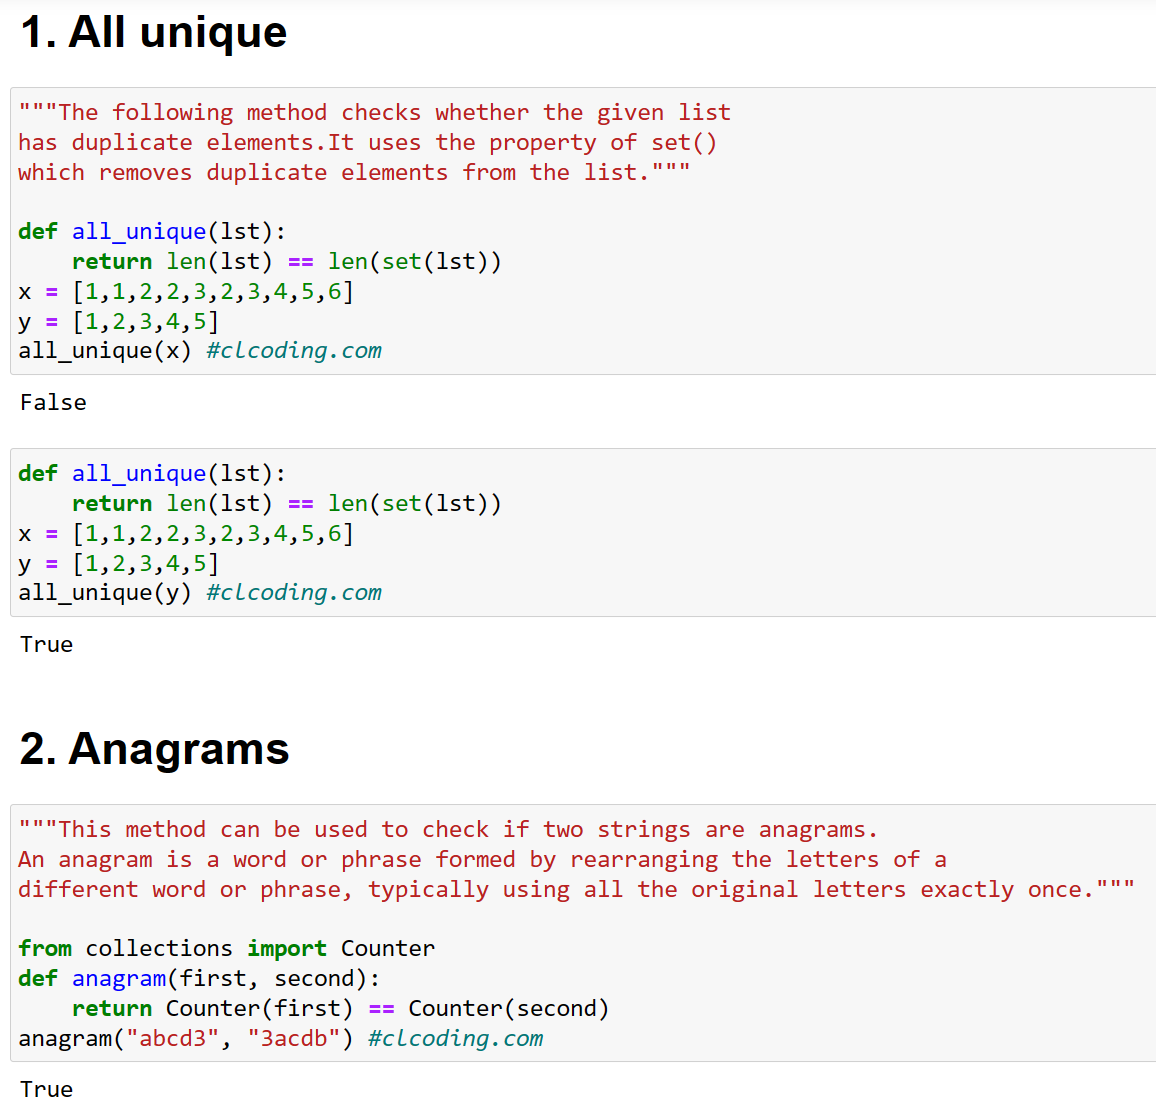
Task: Click the 'all_unique(y)' call line
Action: [104, 592]
